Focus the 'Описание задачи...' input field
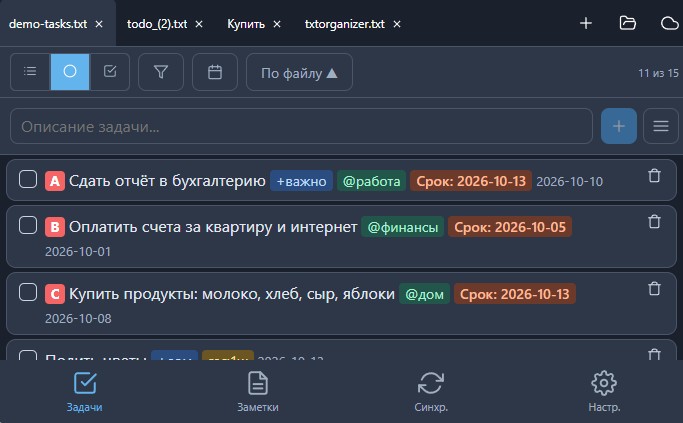 click(301, 126)
